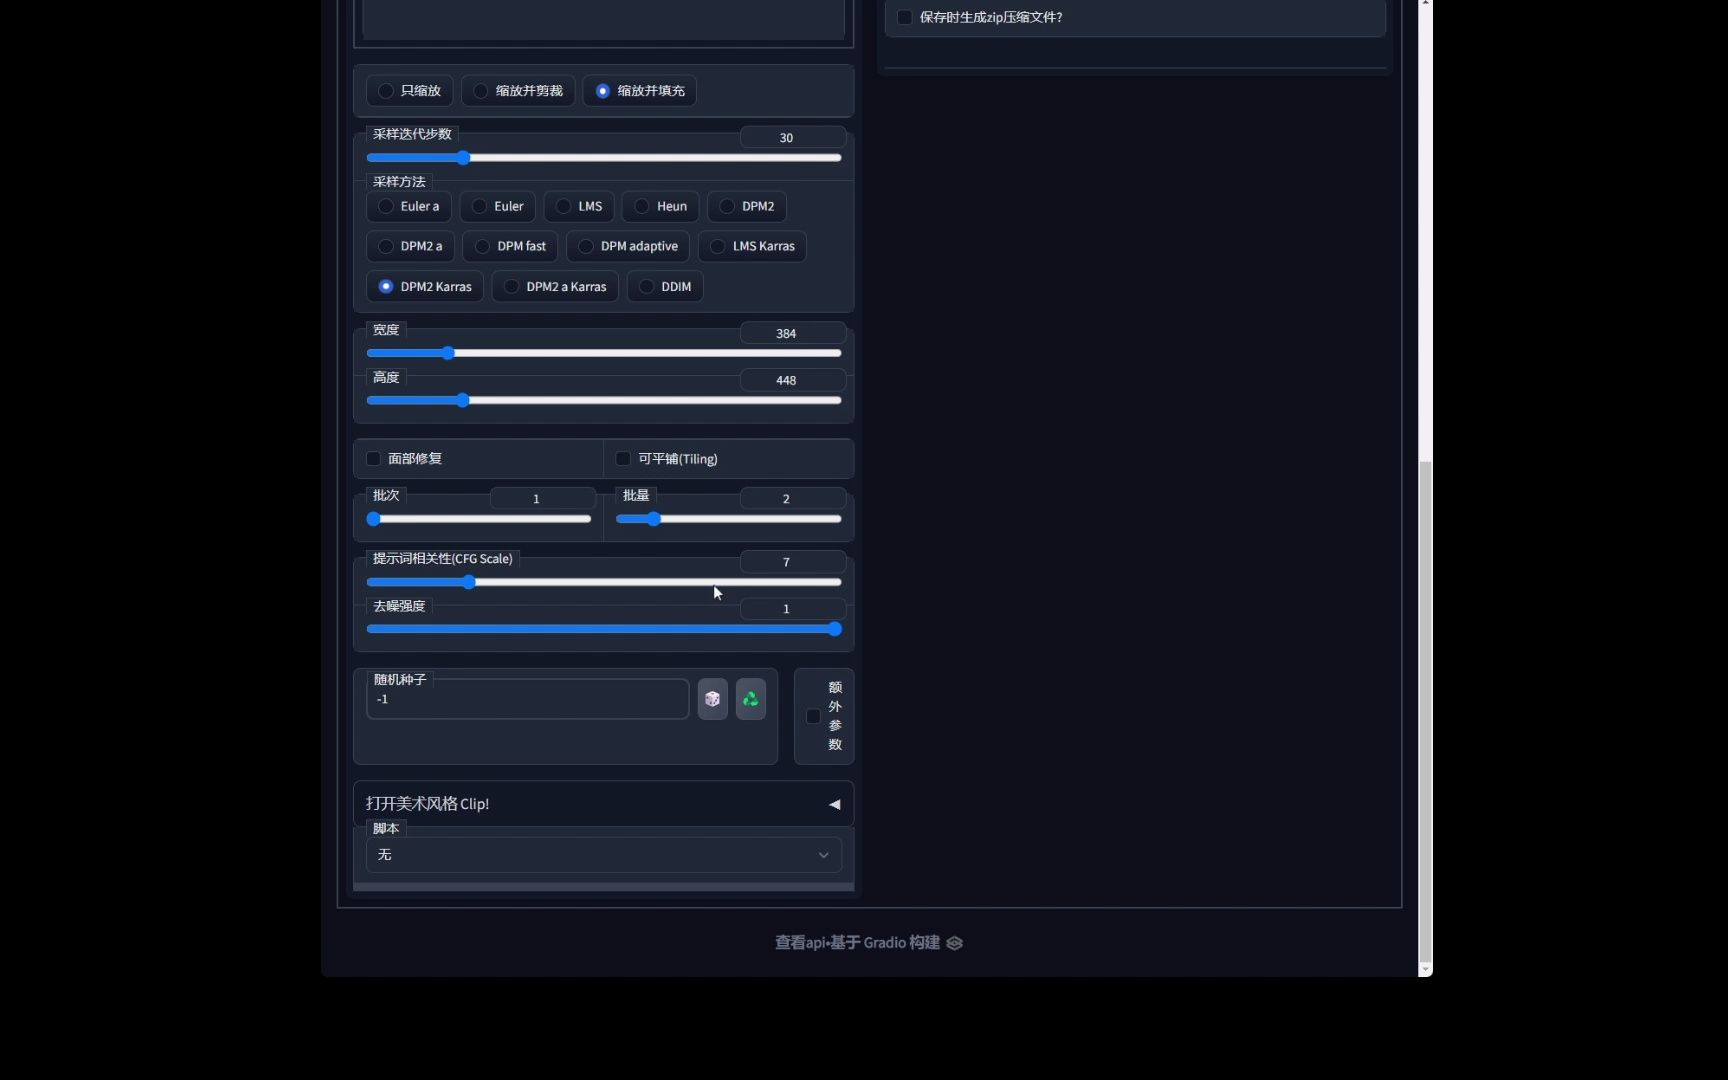Click the height value field 448
The height and width of the screenshot is (1080, 1728).
click(x=793, y=381)
